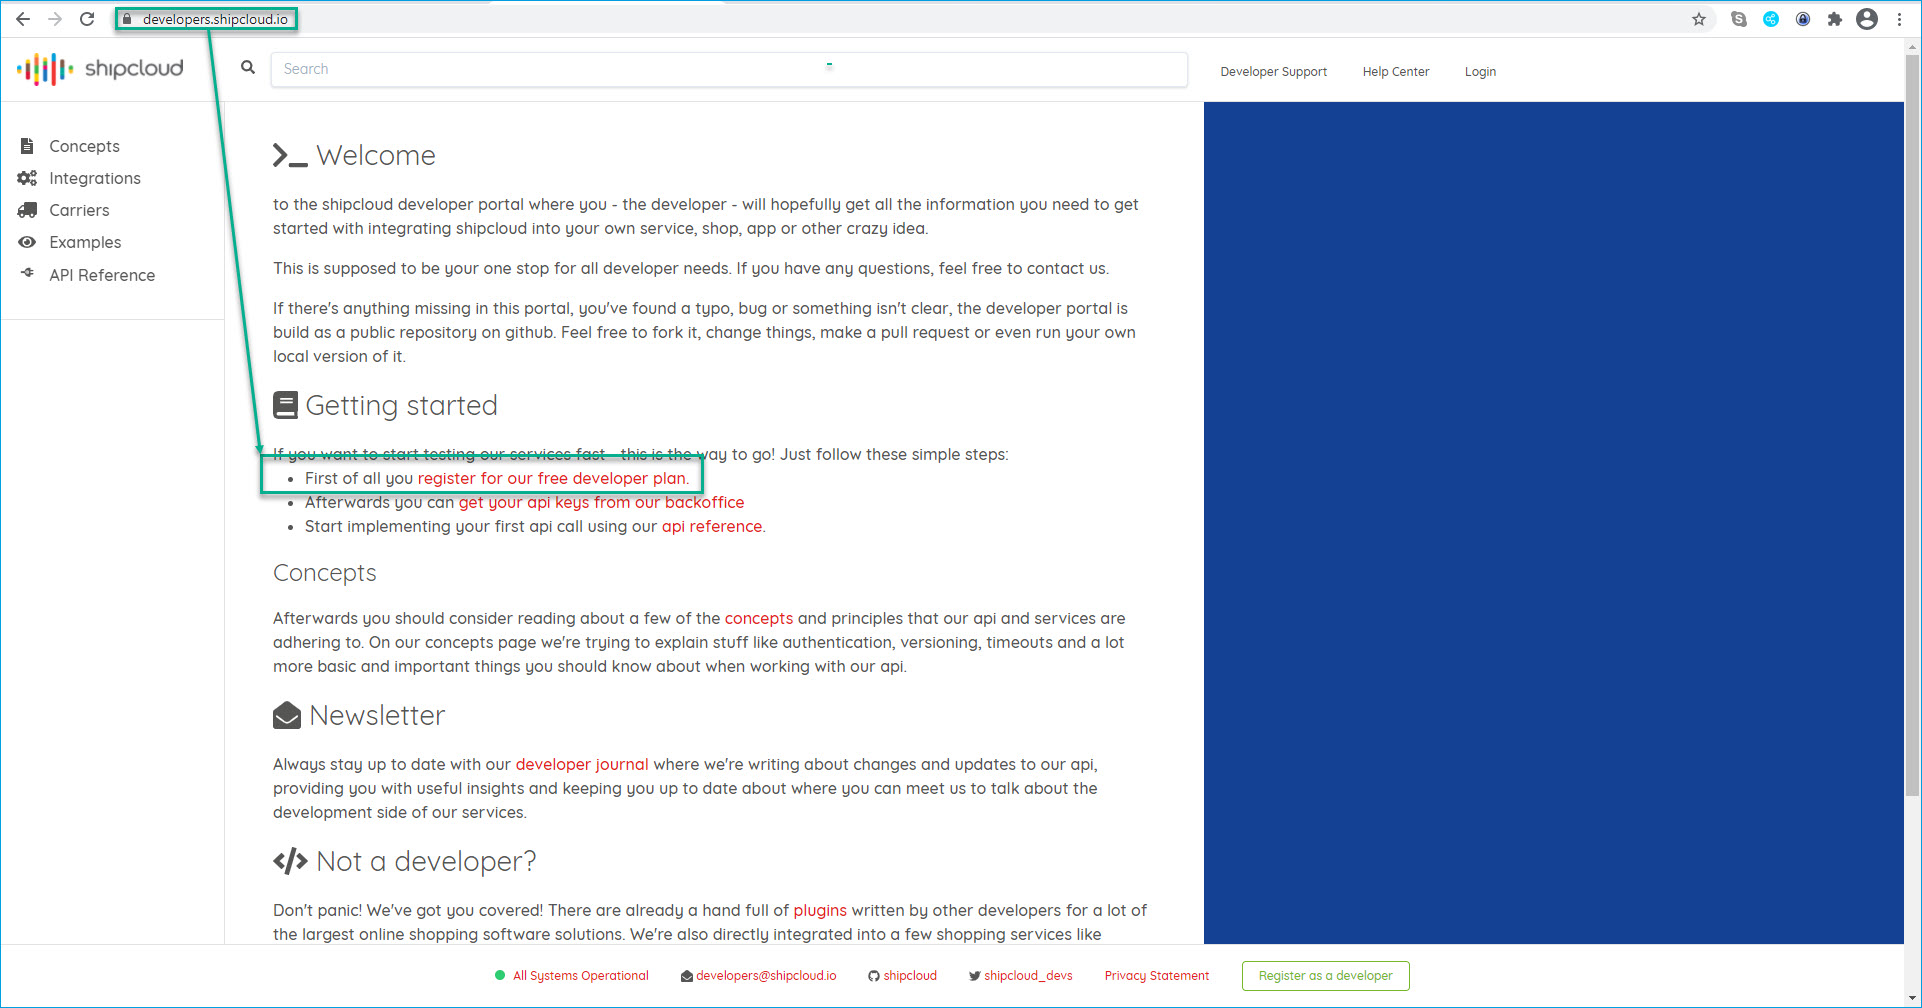Open the Privacy Statement footer link
Image resolution: width=1922 pixels, height=1008 pixels.
point(1157,976)
